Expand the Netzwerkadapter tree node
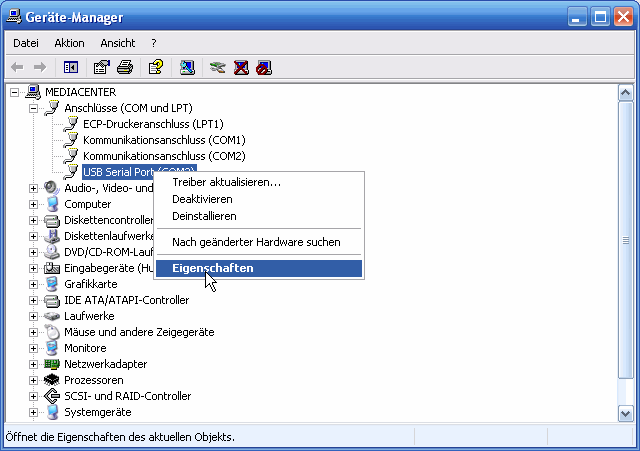640x451 pixels. 33,364
